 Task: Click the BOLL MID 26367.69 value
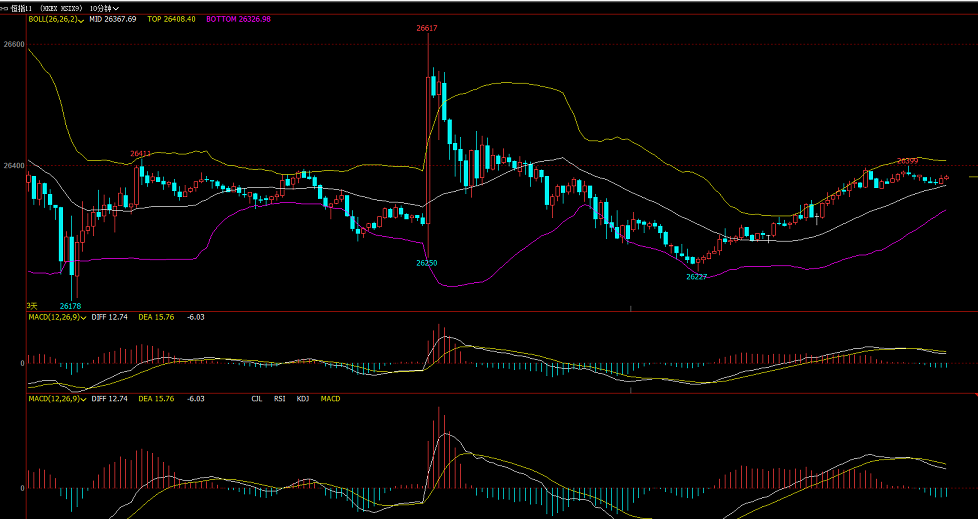(112, 19)
